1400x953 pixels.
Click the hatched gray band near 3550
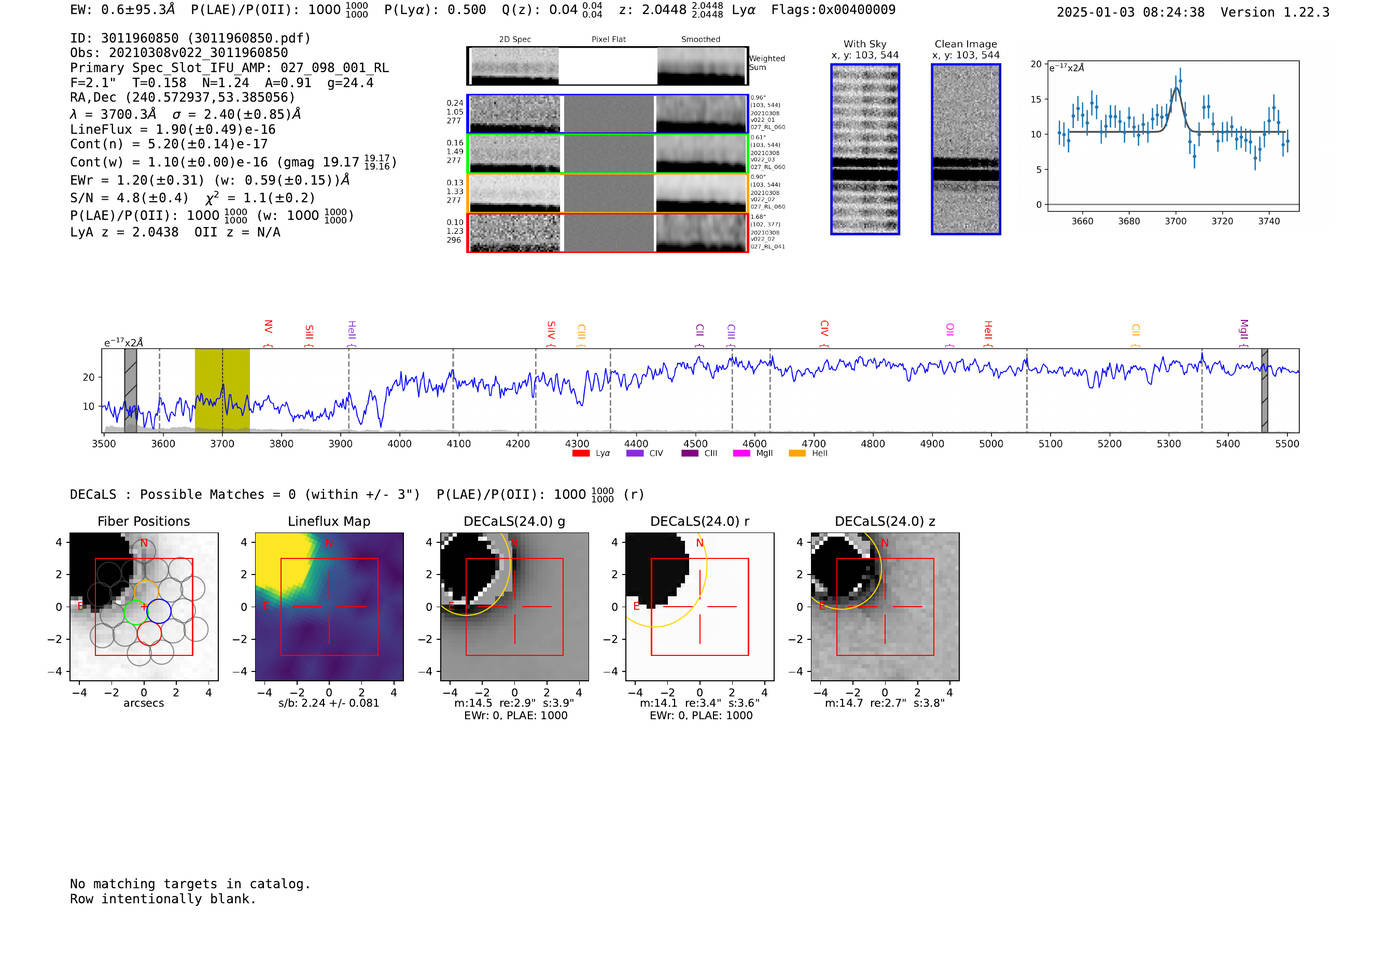(130, 390)
